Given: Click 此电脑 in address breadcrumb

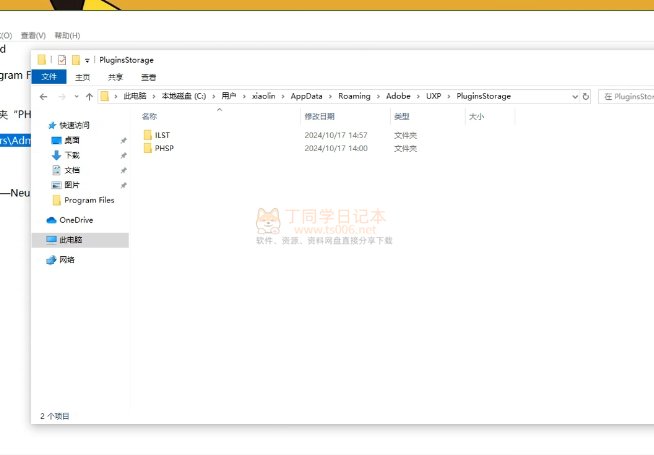Looking at the screenshot, I should coord(135,96).
